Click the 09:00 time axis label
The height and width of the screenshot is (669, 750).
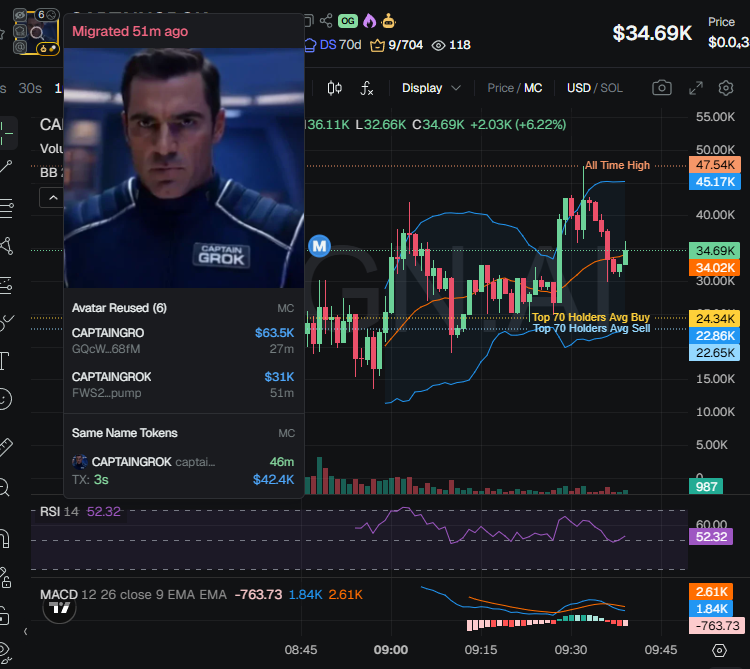tap(391, 650)
